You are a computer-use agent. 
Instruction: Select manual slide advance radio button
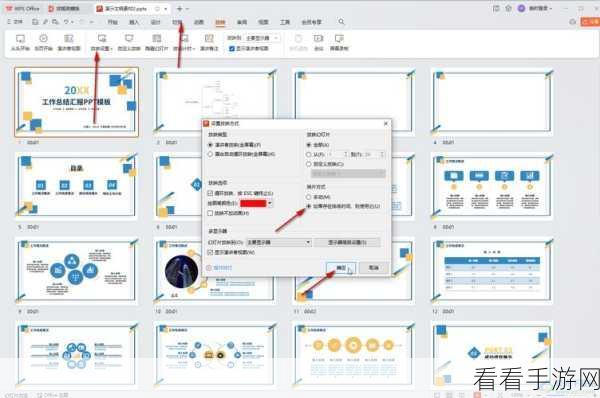(308, 197)
